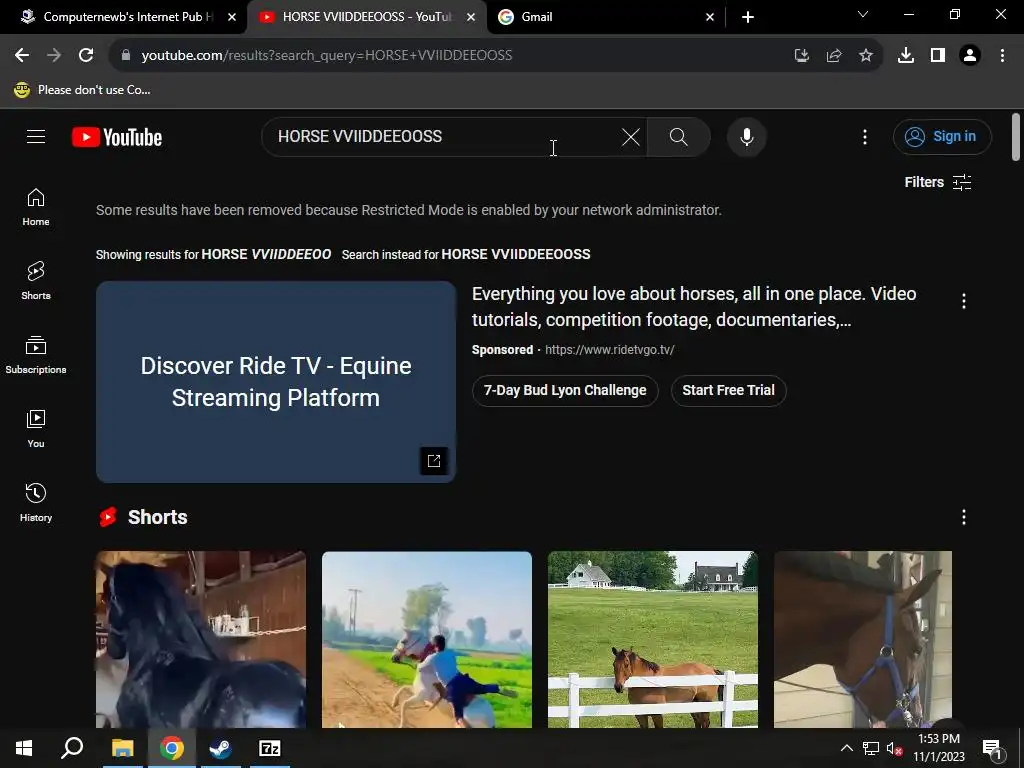
Task: Start voice search with the microphone
Action: tap(746, 136)
